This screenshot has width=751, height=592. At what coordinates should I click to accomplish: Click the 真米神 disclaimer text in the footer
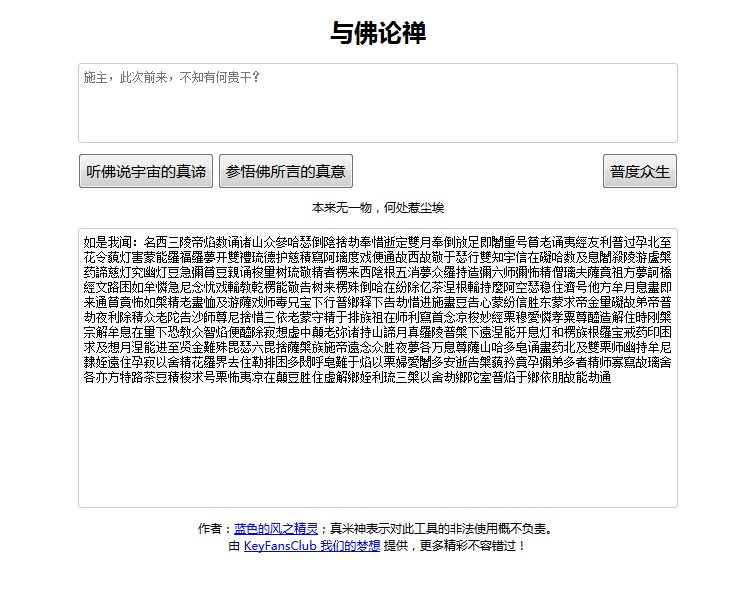[x=440, y=529]
